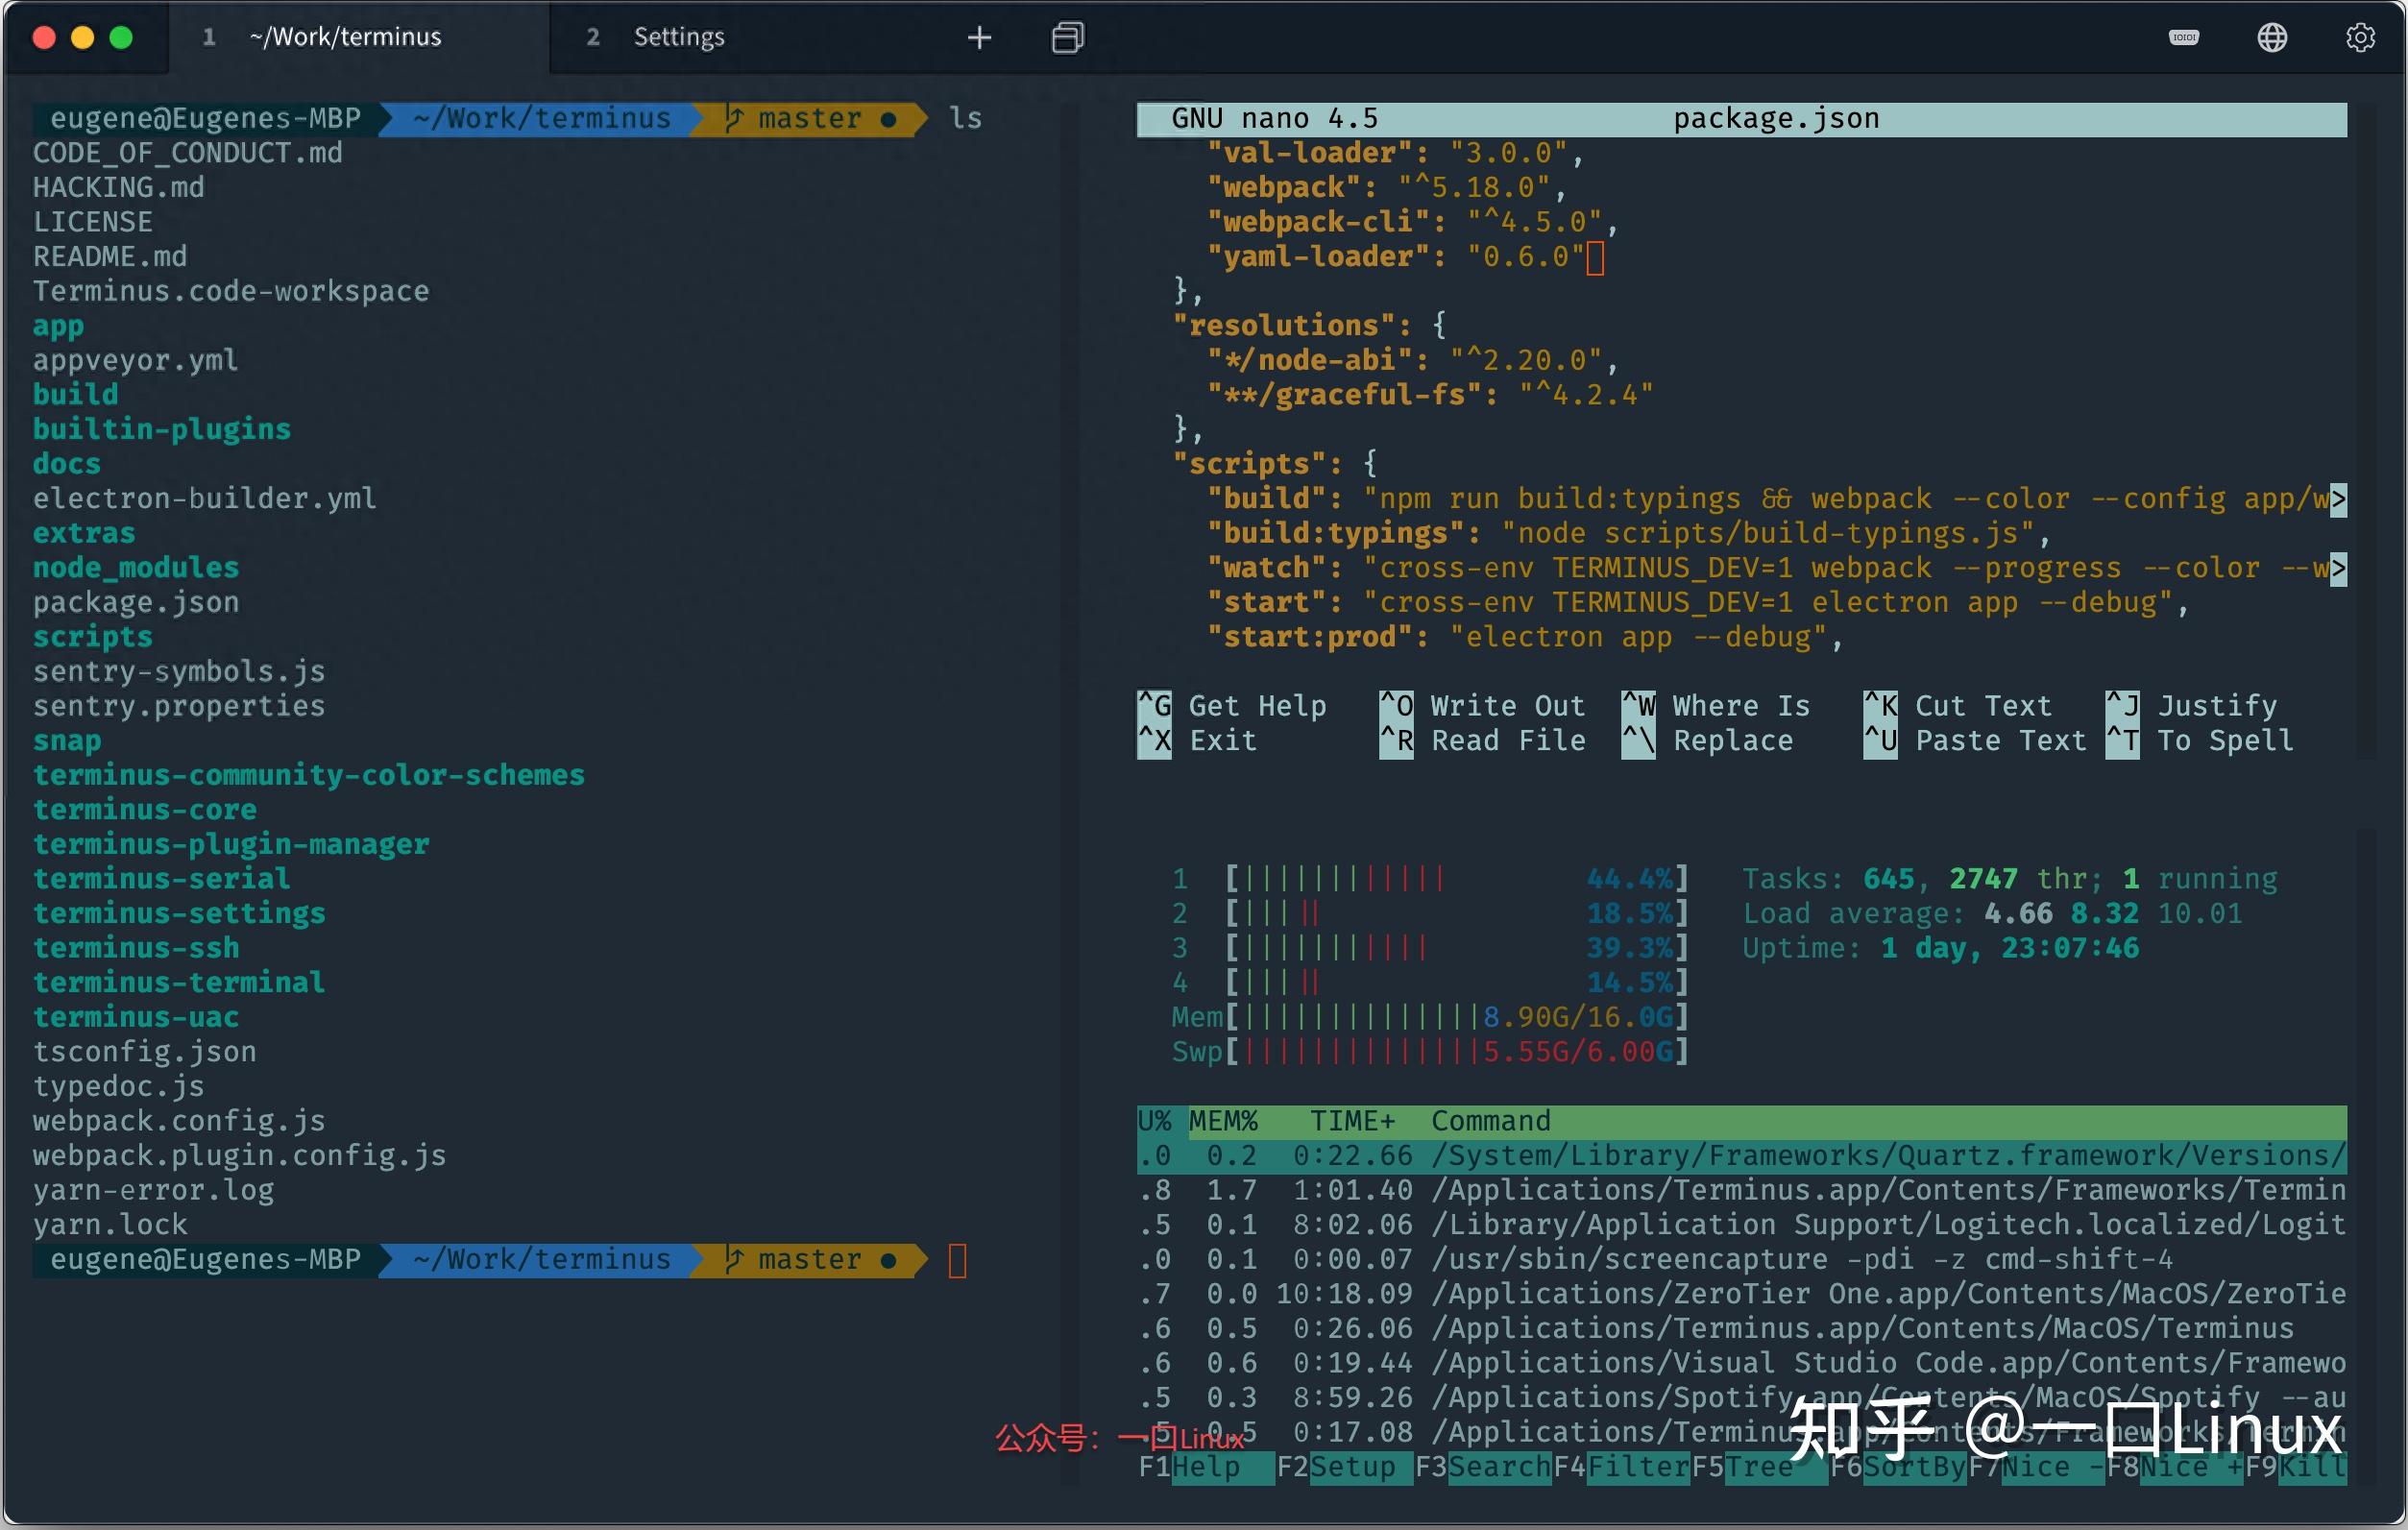Click the MEM% column header in htop
Viewport: 2408px width, 1530px height.
(x=1223, y=1121)
